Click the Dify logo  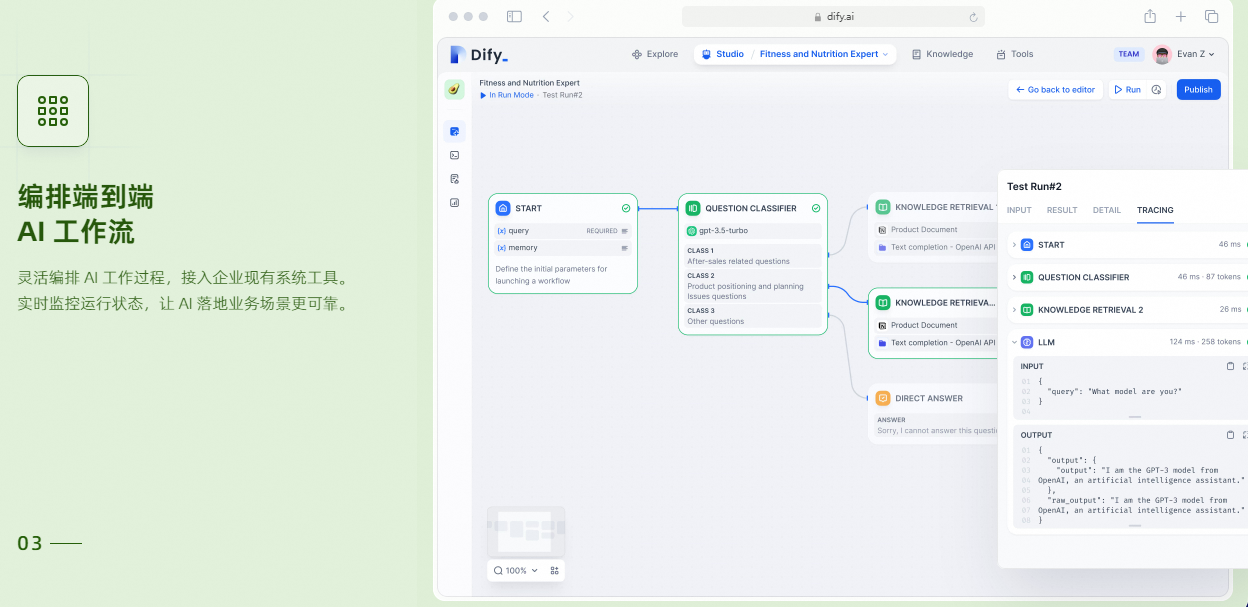[x=479, y=55]
